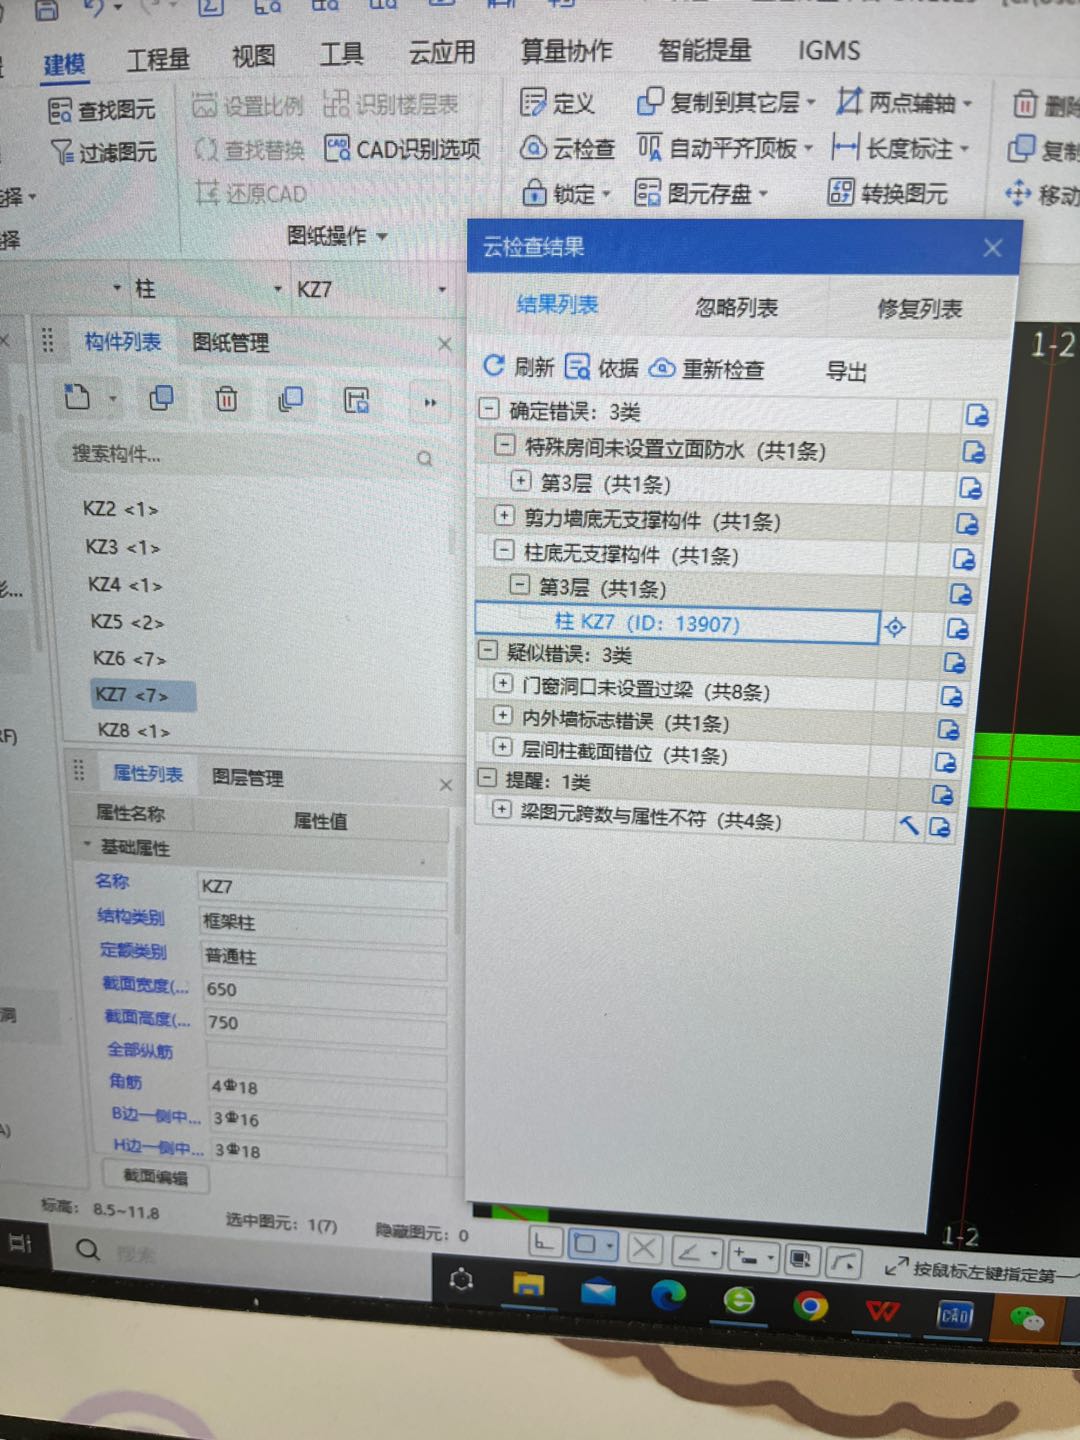This screenshot has width=1080, height=1440.
Task: Delete component with trash icon
Action: [227, 399]
